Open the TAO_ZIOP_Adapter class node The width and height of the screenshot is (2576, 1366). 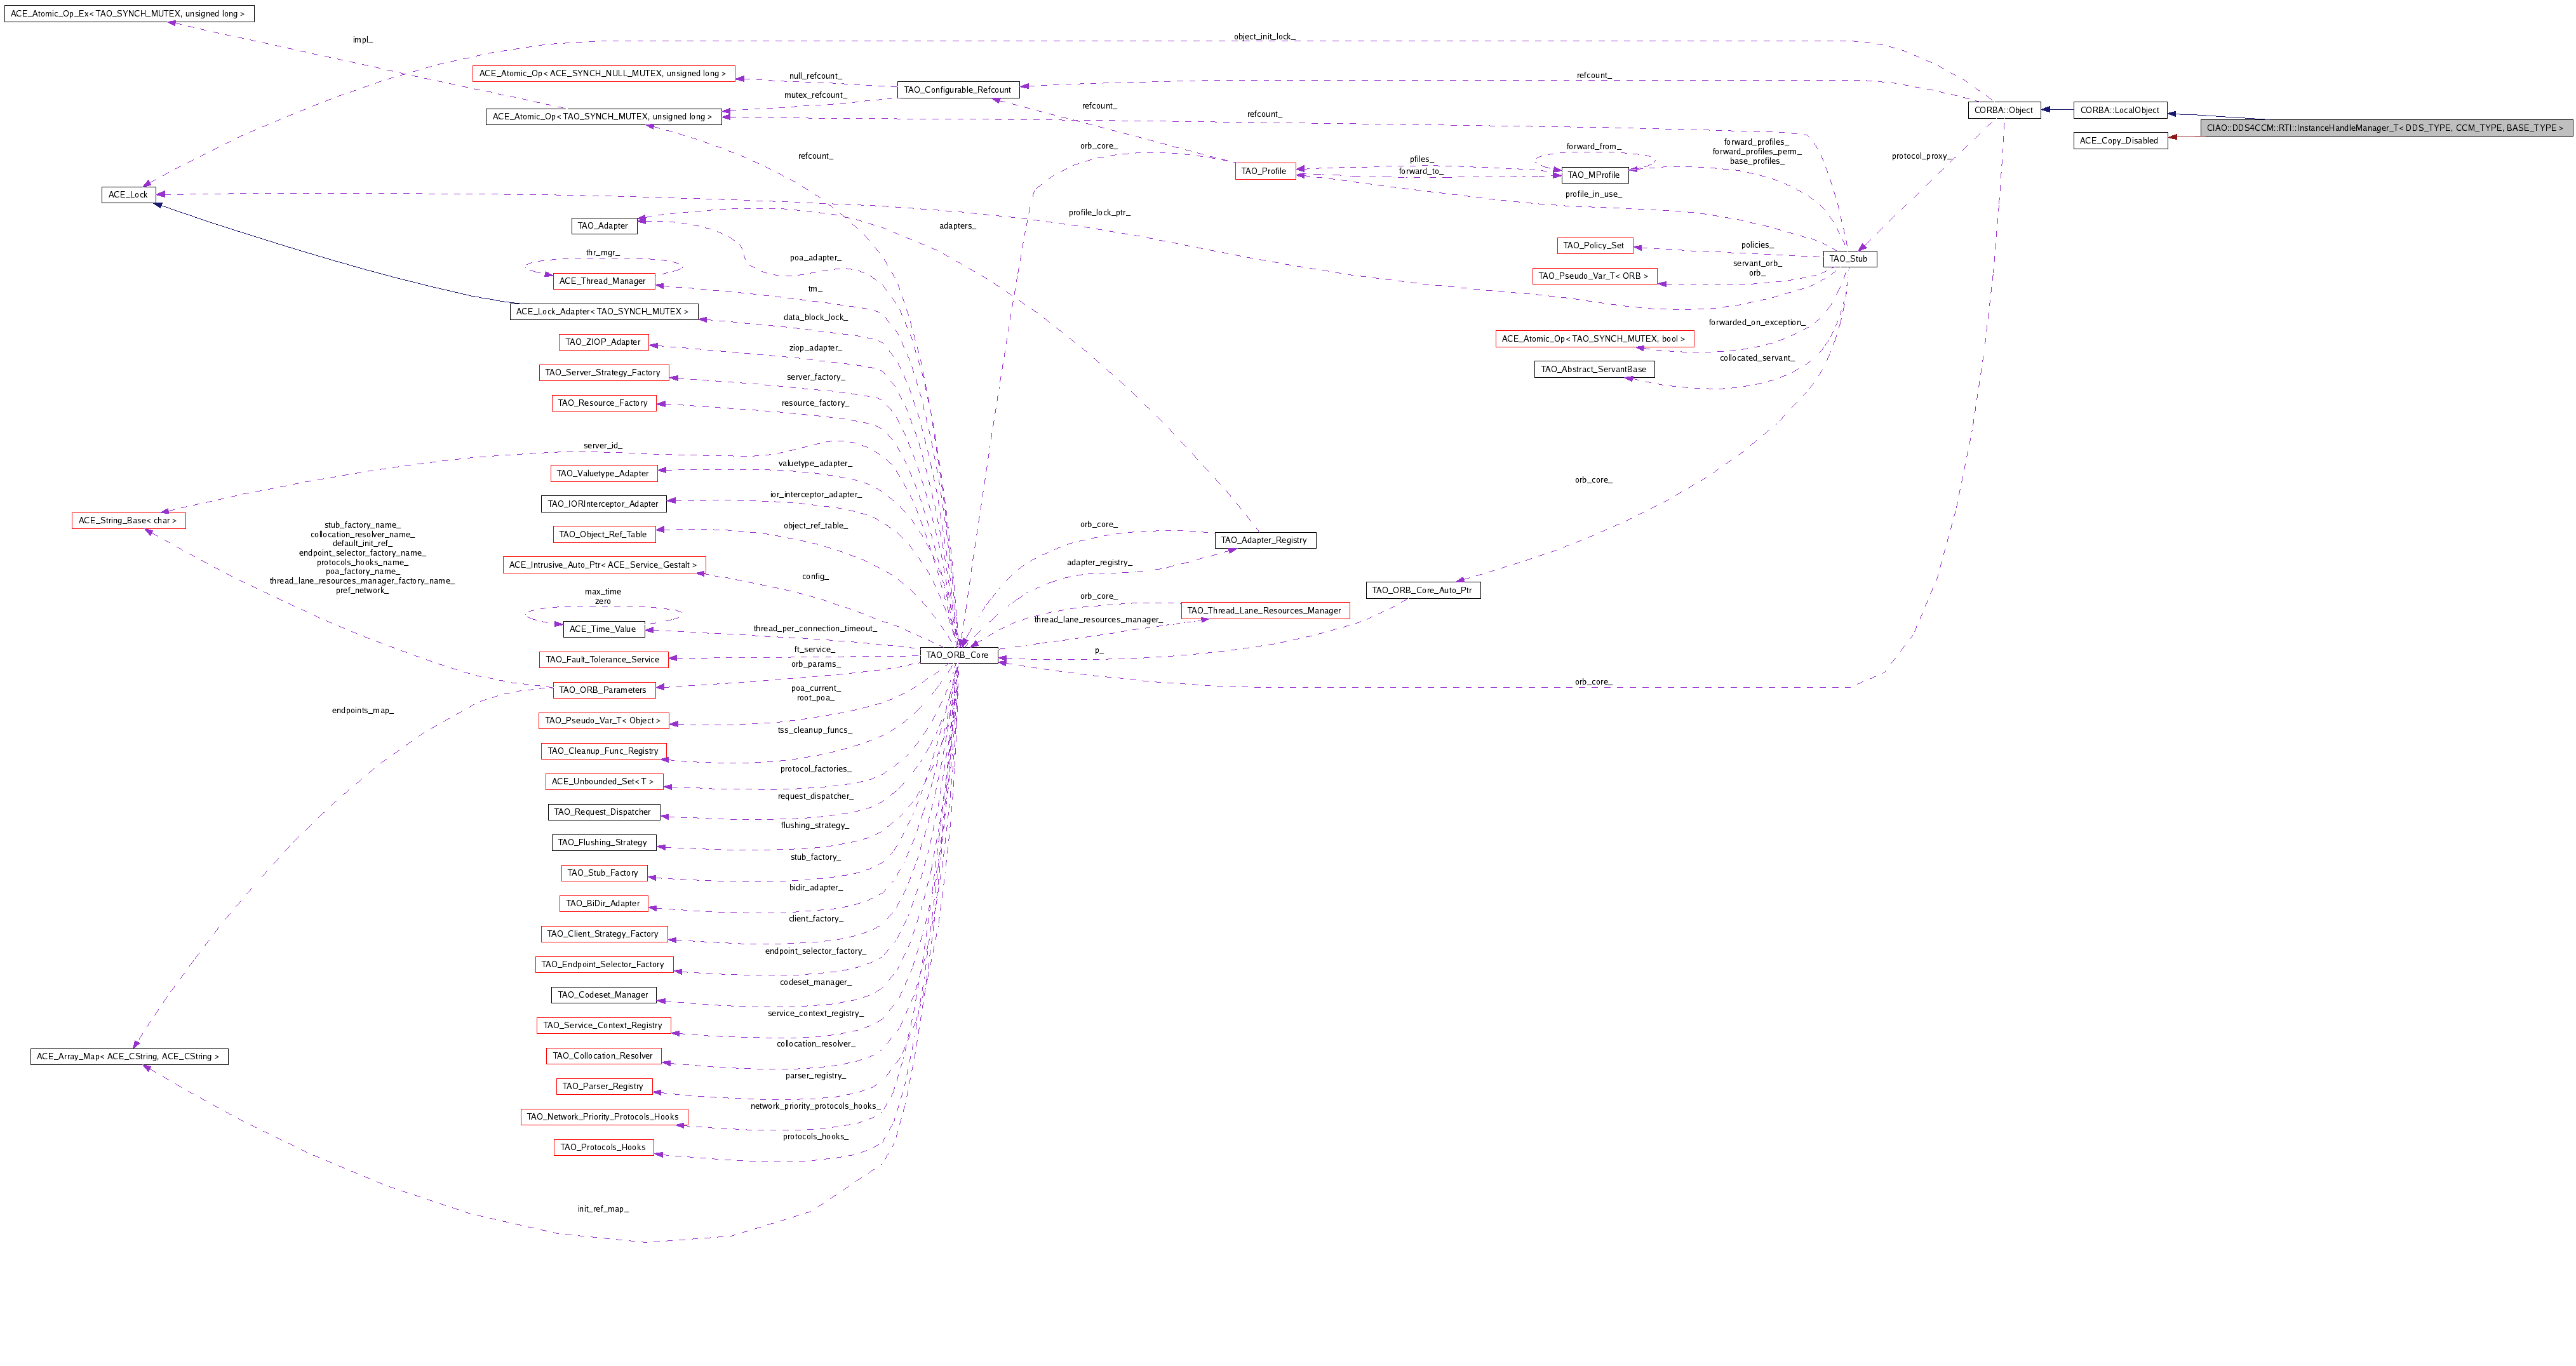click(x=603, y=342)
